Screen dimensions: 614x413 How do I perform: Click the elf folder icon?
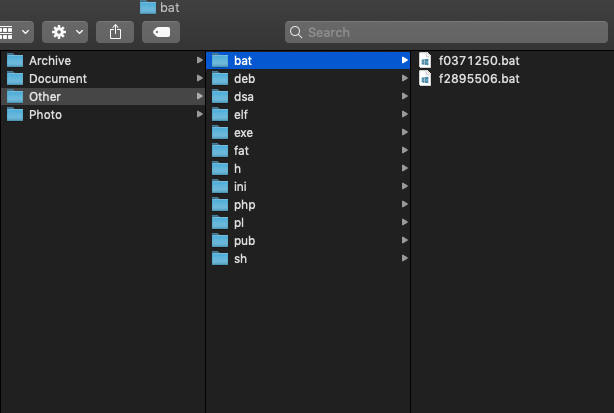point(220,114)
